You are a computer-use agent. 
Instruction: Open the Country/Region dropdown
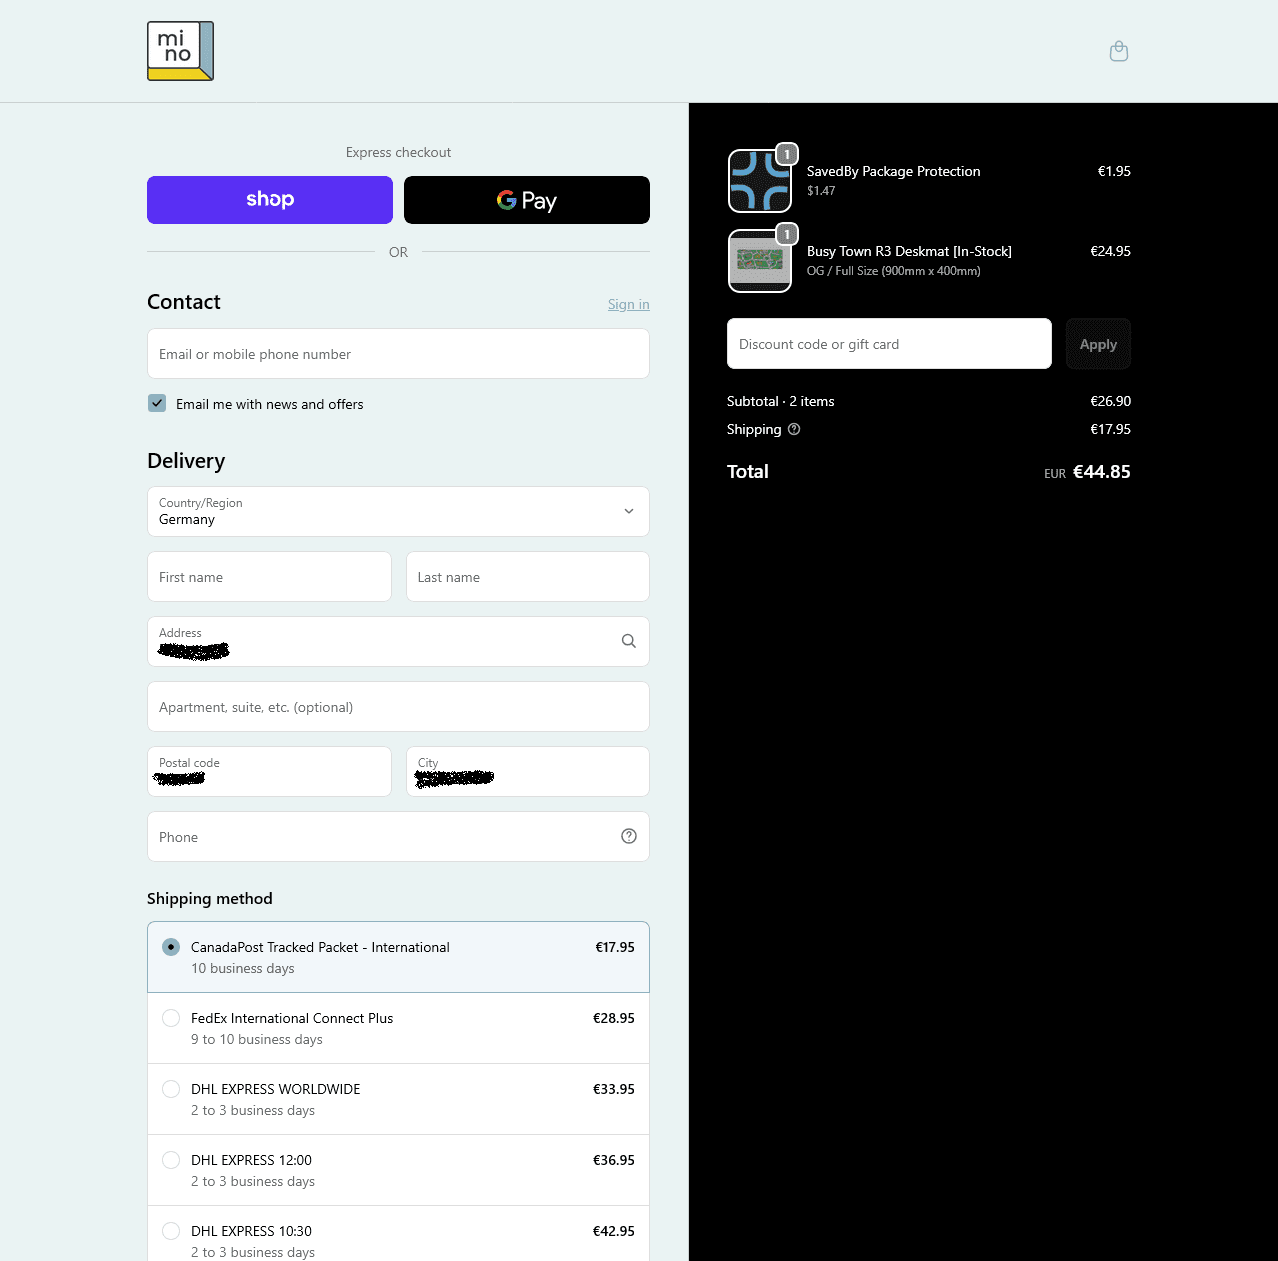coord(398,511)
